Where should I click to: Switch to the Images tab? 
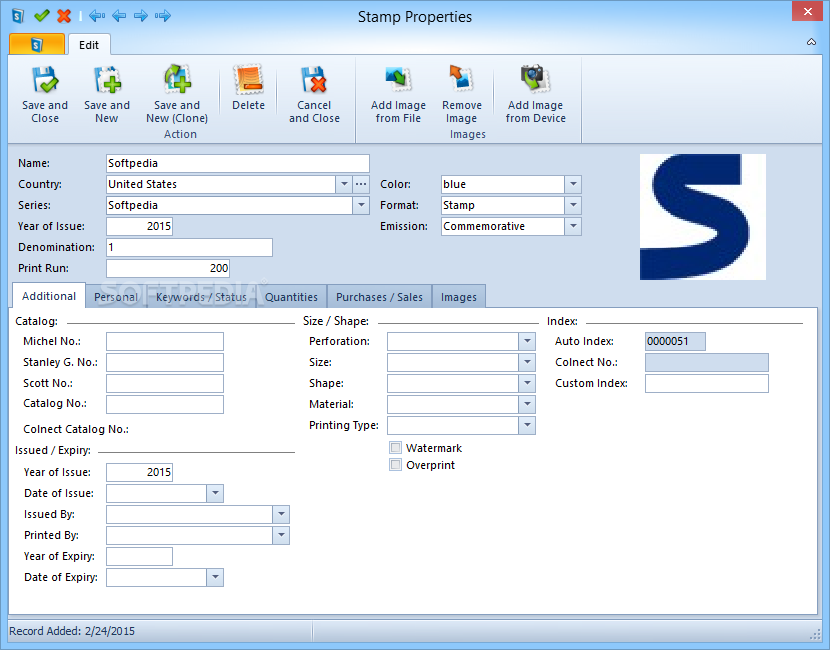[458, 297]
